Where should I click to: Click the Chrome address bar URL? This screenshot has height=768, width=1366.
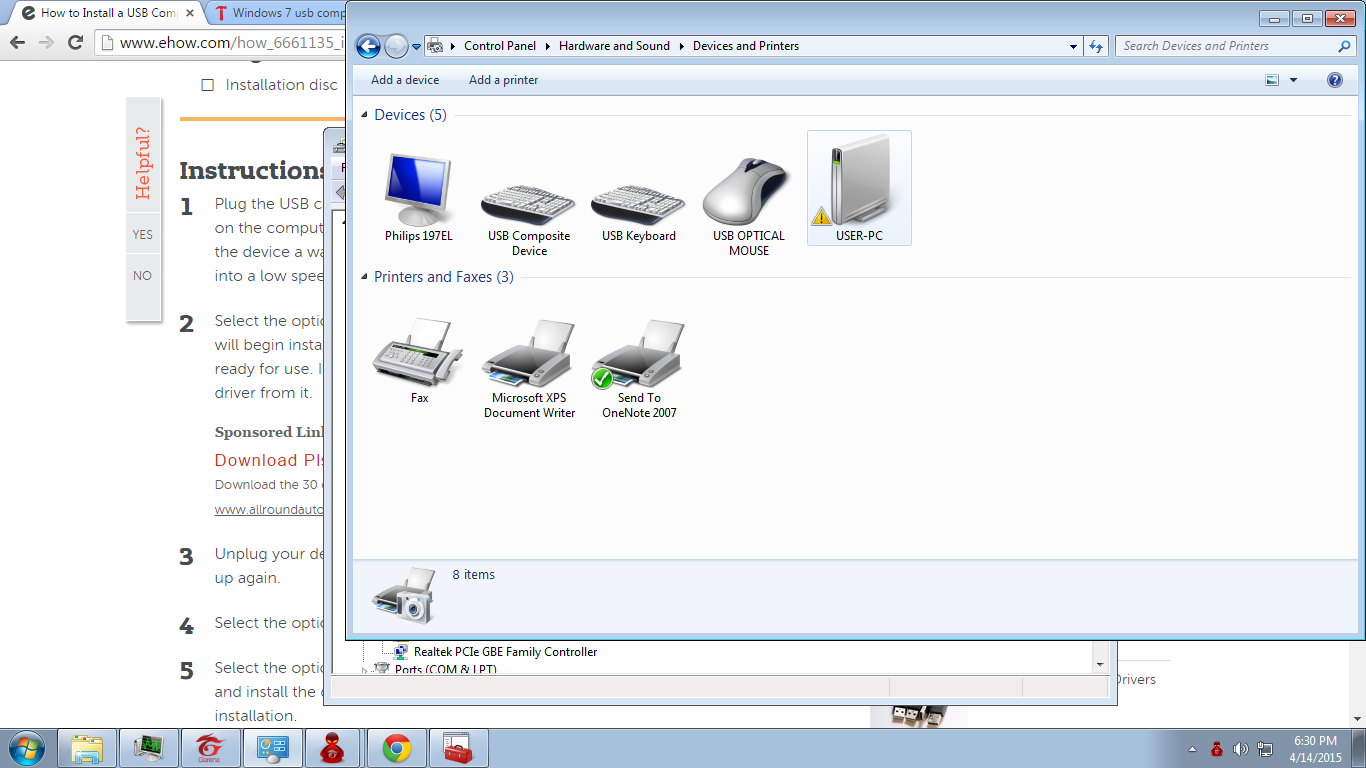[x=232, y=43]
